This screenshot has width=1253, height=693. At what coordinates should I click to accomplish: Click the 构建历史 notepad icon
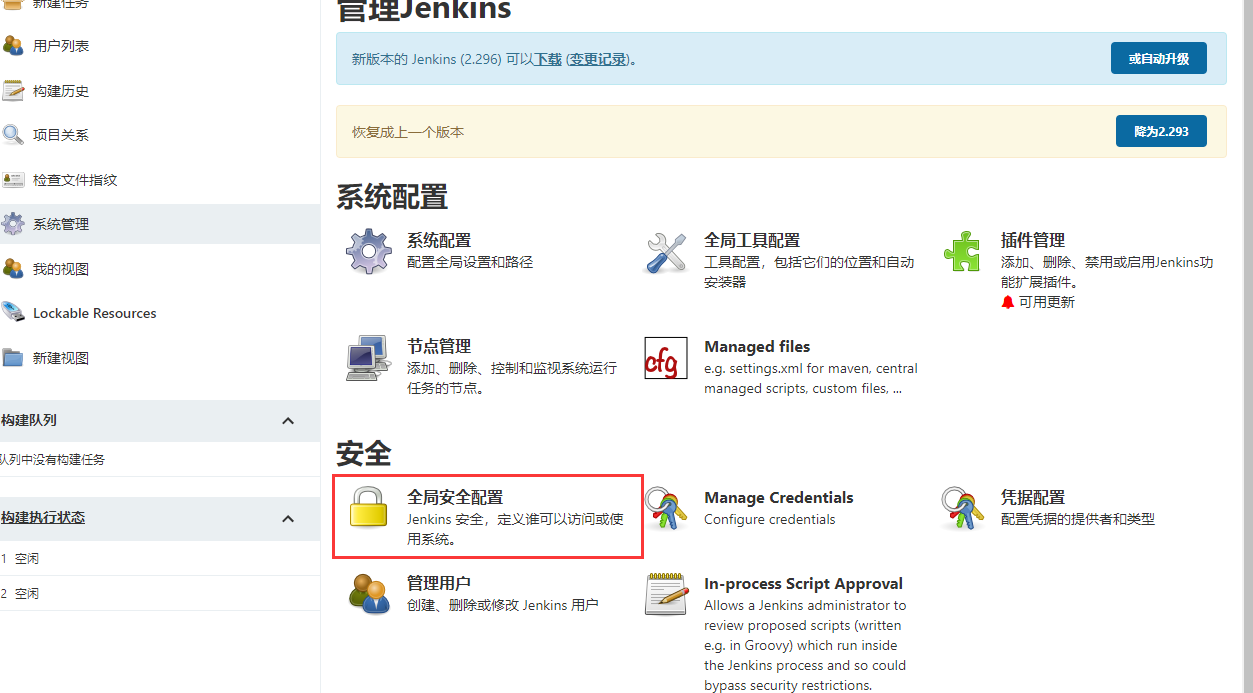pos(13,91)
